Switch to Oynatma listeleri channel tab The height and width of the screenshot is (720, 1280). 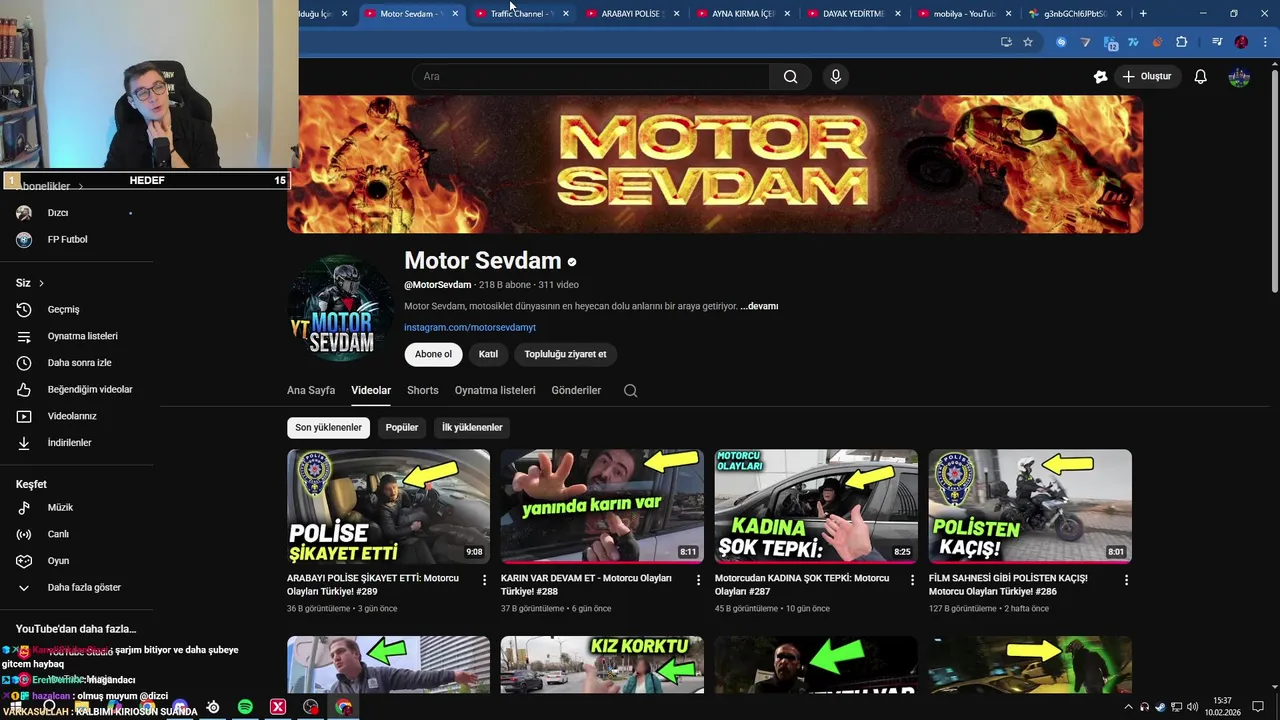click(x=495, y=391)
